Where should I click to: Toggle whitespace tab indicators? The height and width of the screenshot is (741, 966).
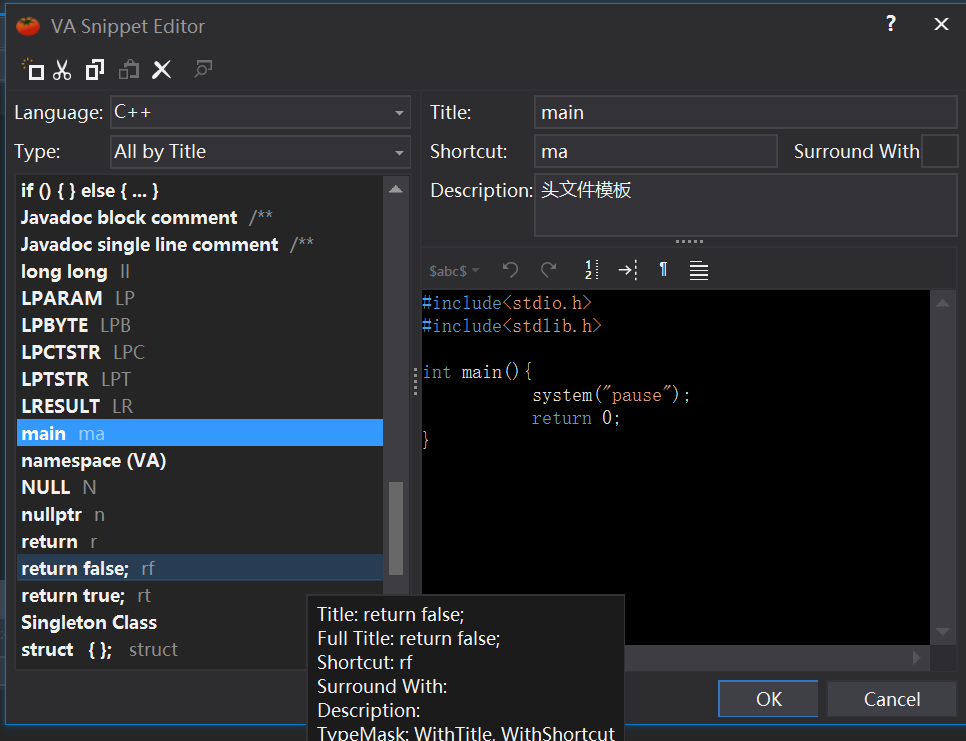point(628,270)
